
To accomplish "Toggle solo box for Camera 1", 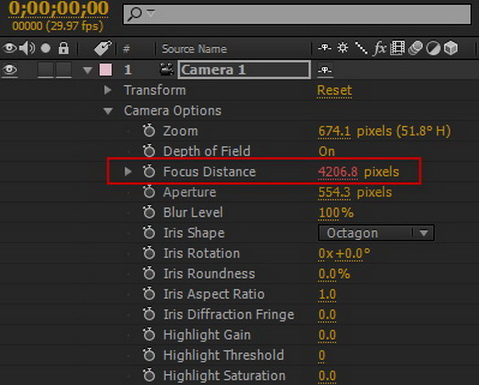I will (x=46, y=70).
